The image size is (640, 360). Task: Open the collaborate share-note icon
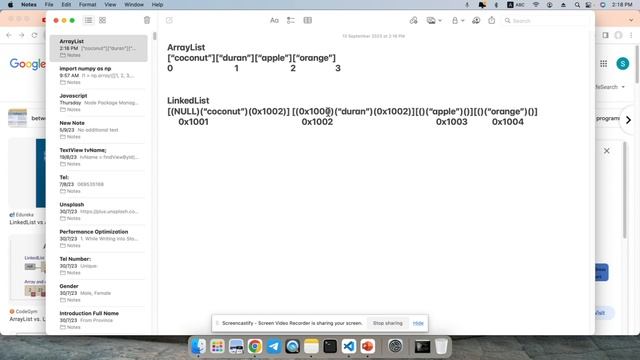[476, 20]
